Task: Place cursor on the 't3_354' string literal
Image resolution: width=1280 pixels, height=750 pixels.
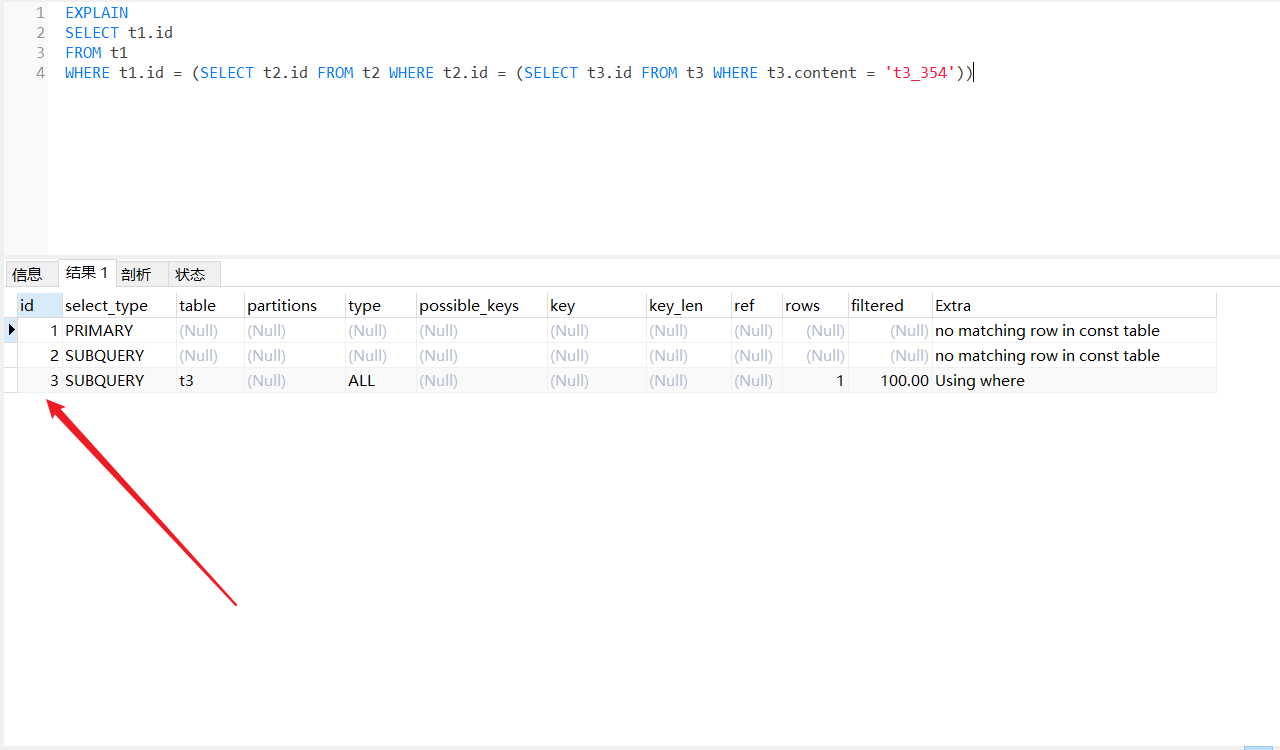Action: 918,72
